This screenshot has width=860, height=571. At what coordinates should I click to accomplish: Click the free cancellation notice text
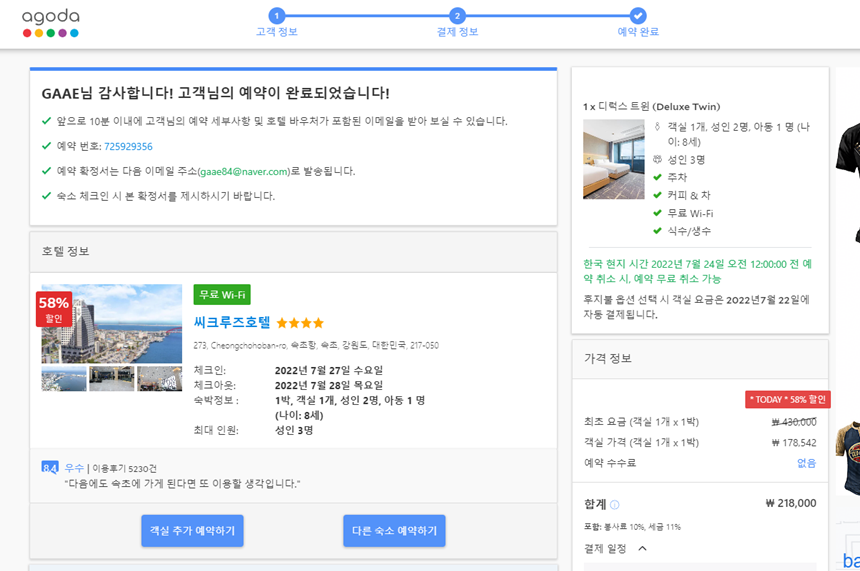tap(697, 271)
